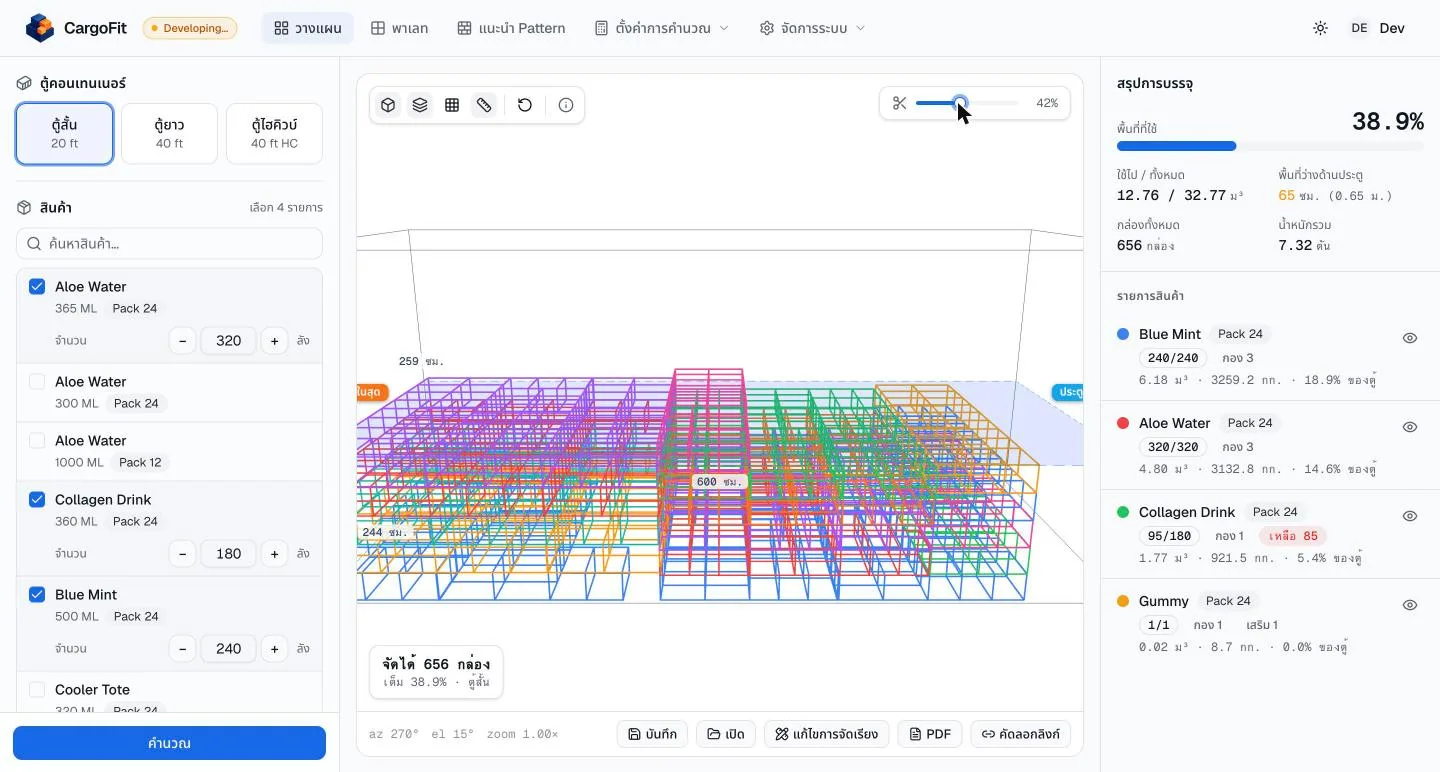Select the ตู้สั้น 20 ft container
This screenshot has height=772, width=1440.
65,134
